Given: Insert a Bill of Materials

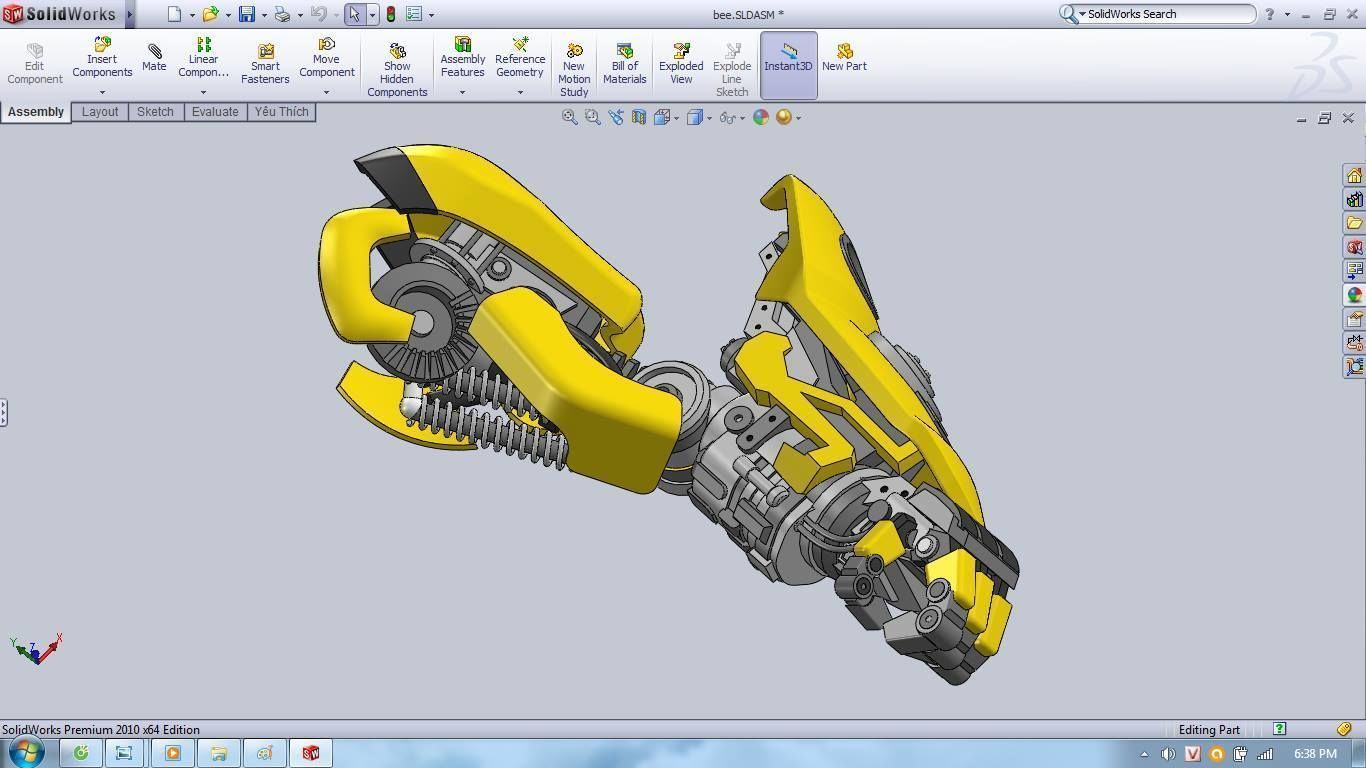Looking at the screenshot, I should pos(624,64).
